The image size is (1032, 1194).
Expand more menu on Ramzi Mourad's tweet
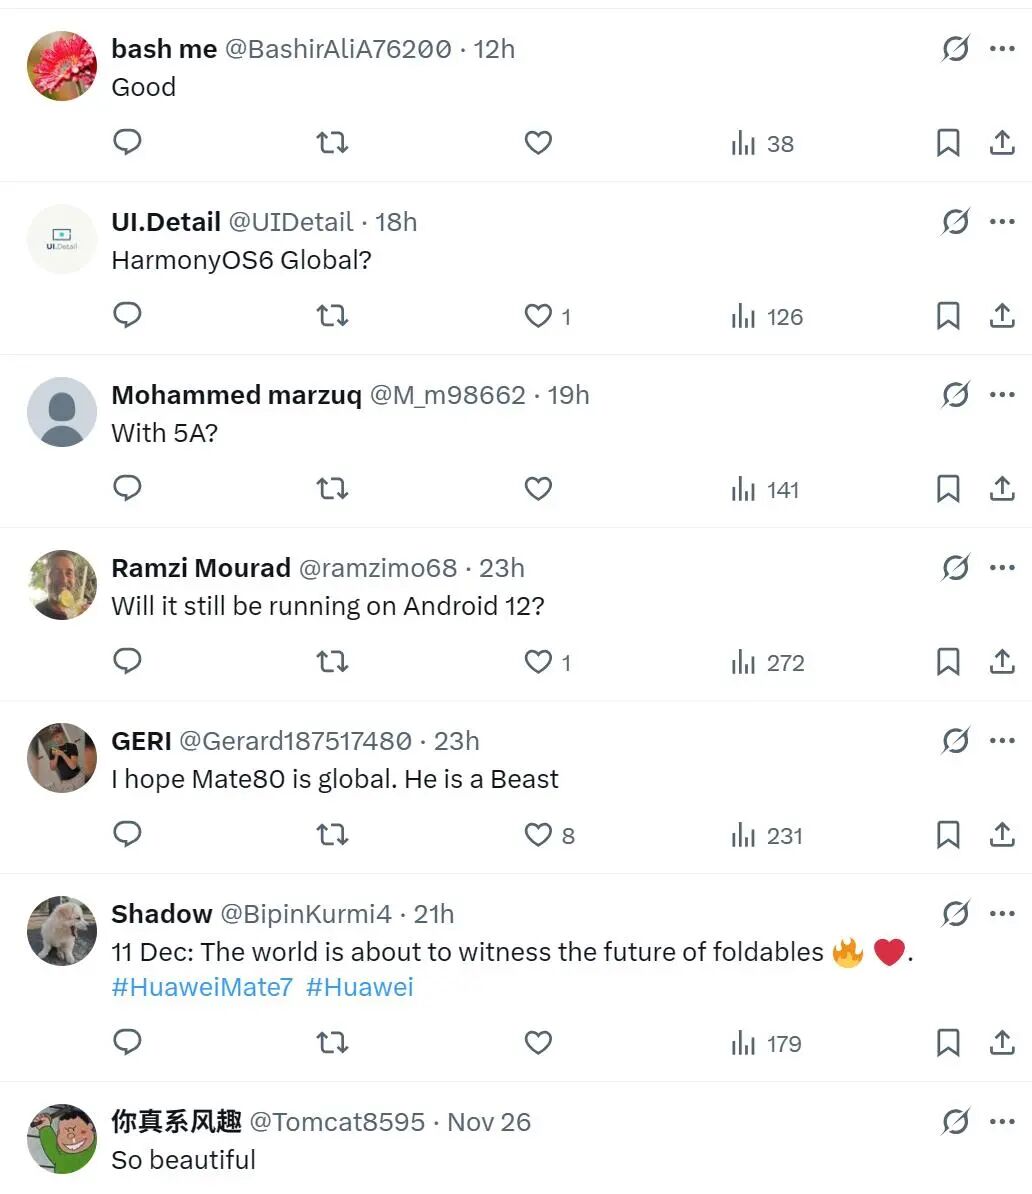pos(1002,567)
